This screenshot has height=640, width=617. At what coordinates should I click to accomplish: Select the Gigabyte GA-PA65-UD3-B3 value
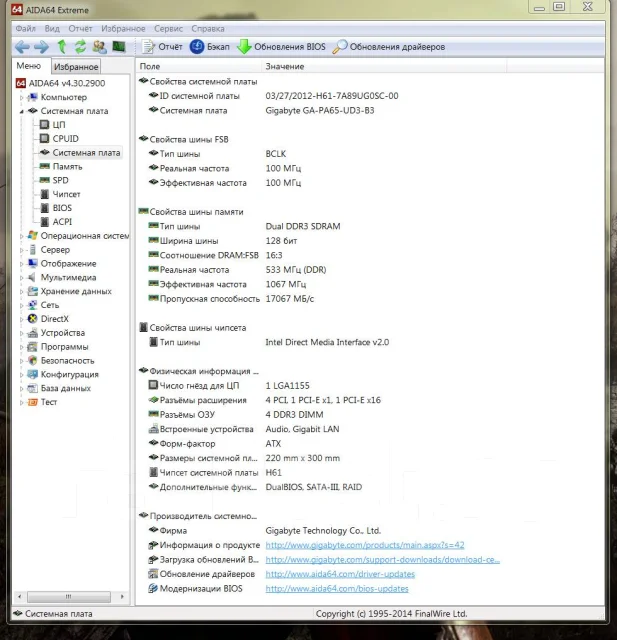pyautogui.click(x=320, y=111)
